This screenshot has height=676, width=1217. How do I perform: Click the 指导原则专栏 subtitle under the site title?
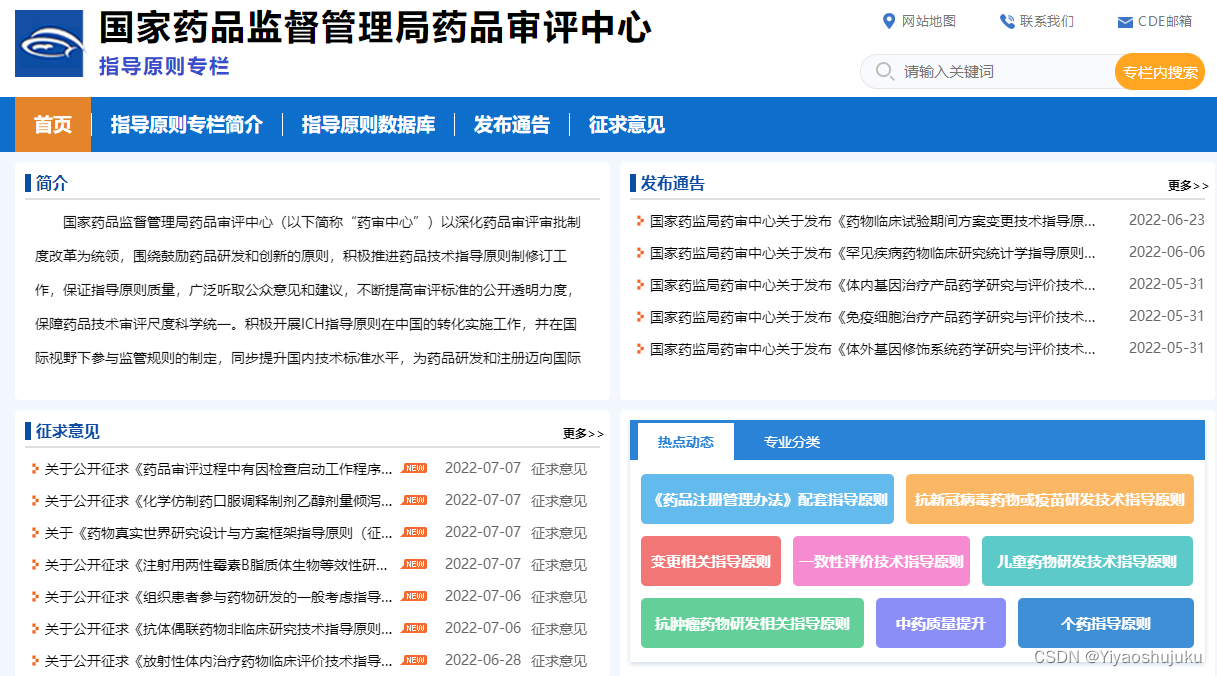pyautogui.click(x=164, y=66)
